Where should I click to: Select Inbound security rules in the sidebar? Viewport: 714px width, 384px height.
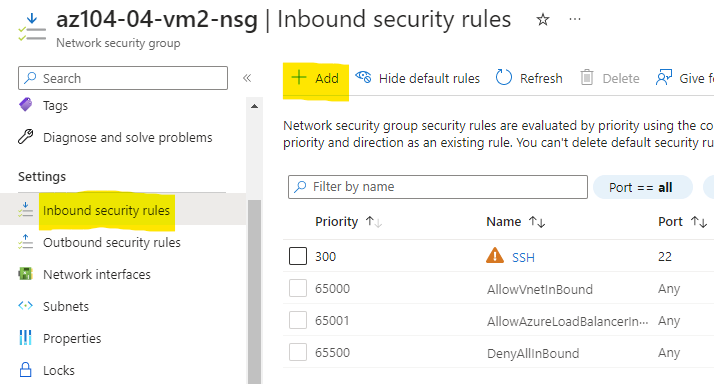(x=106, y=210)
